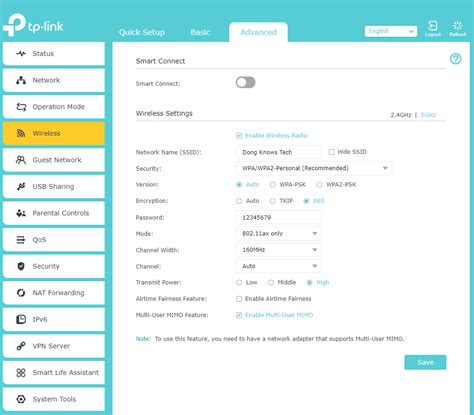This screenshot has width=474, height=415.
Task: Open the Channel Auto dropdown
Action: [x=279, y=266]
